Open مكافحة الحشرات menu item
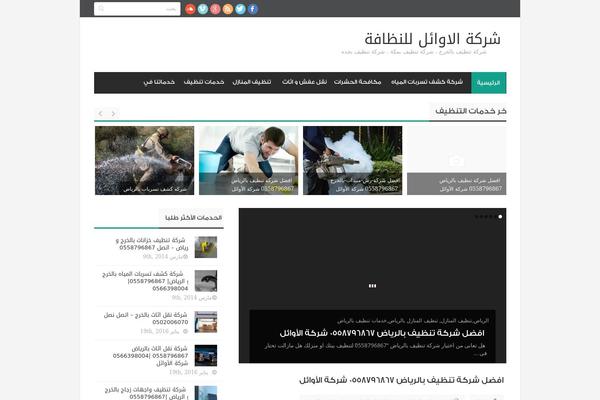Image resolution: width=600 pixels, height=400 pixels. 357,82
